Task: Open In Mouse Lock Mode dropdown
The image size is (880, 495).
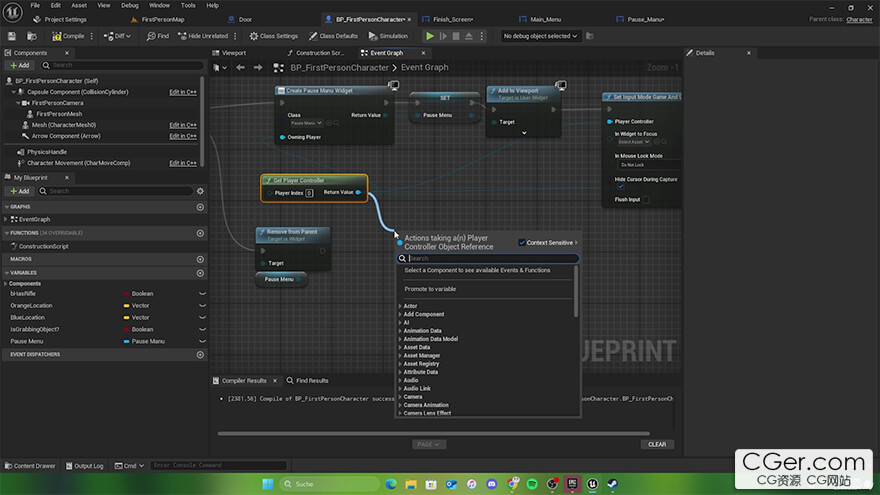Action: click(649, 165)
